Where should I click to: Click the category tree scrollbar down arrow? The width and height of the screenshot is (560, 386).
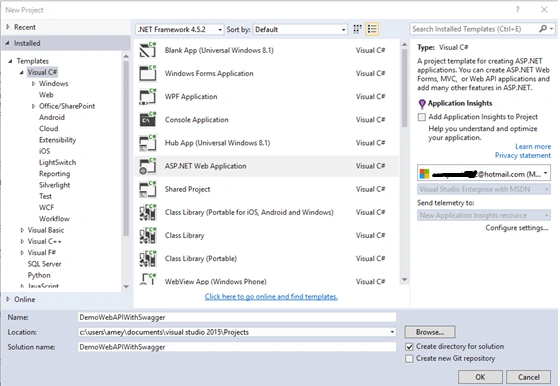pos(126,286)
